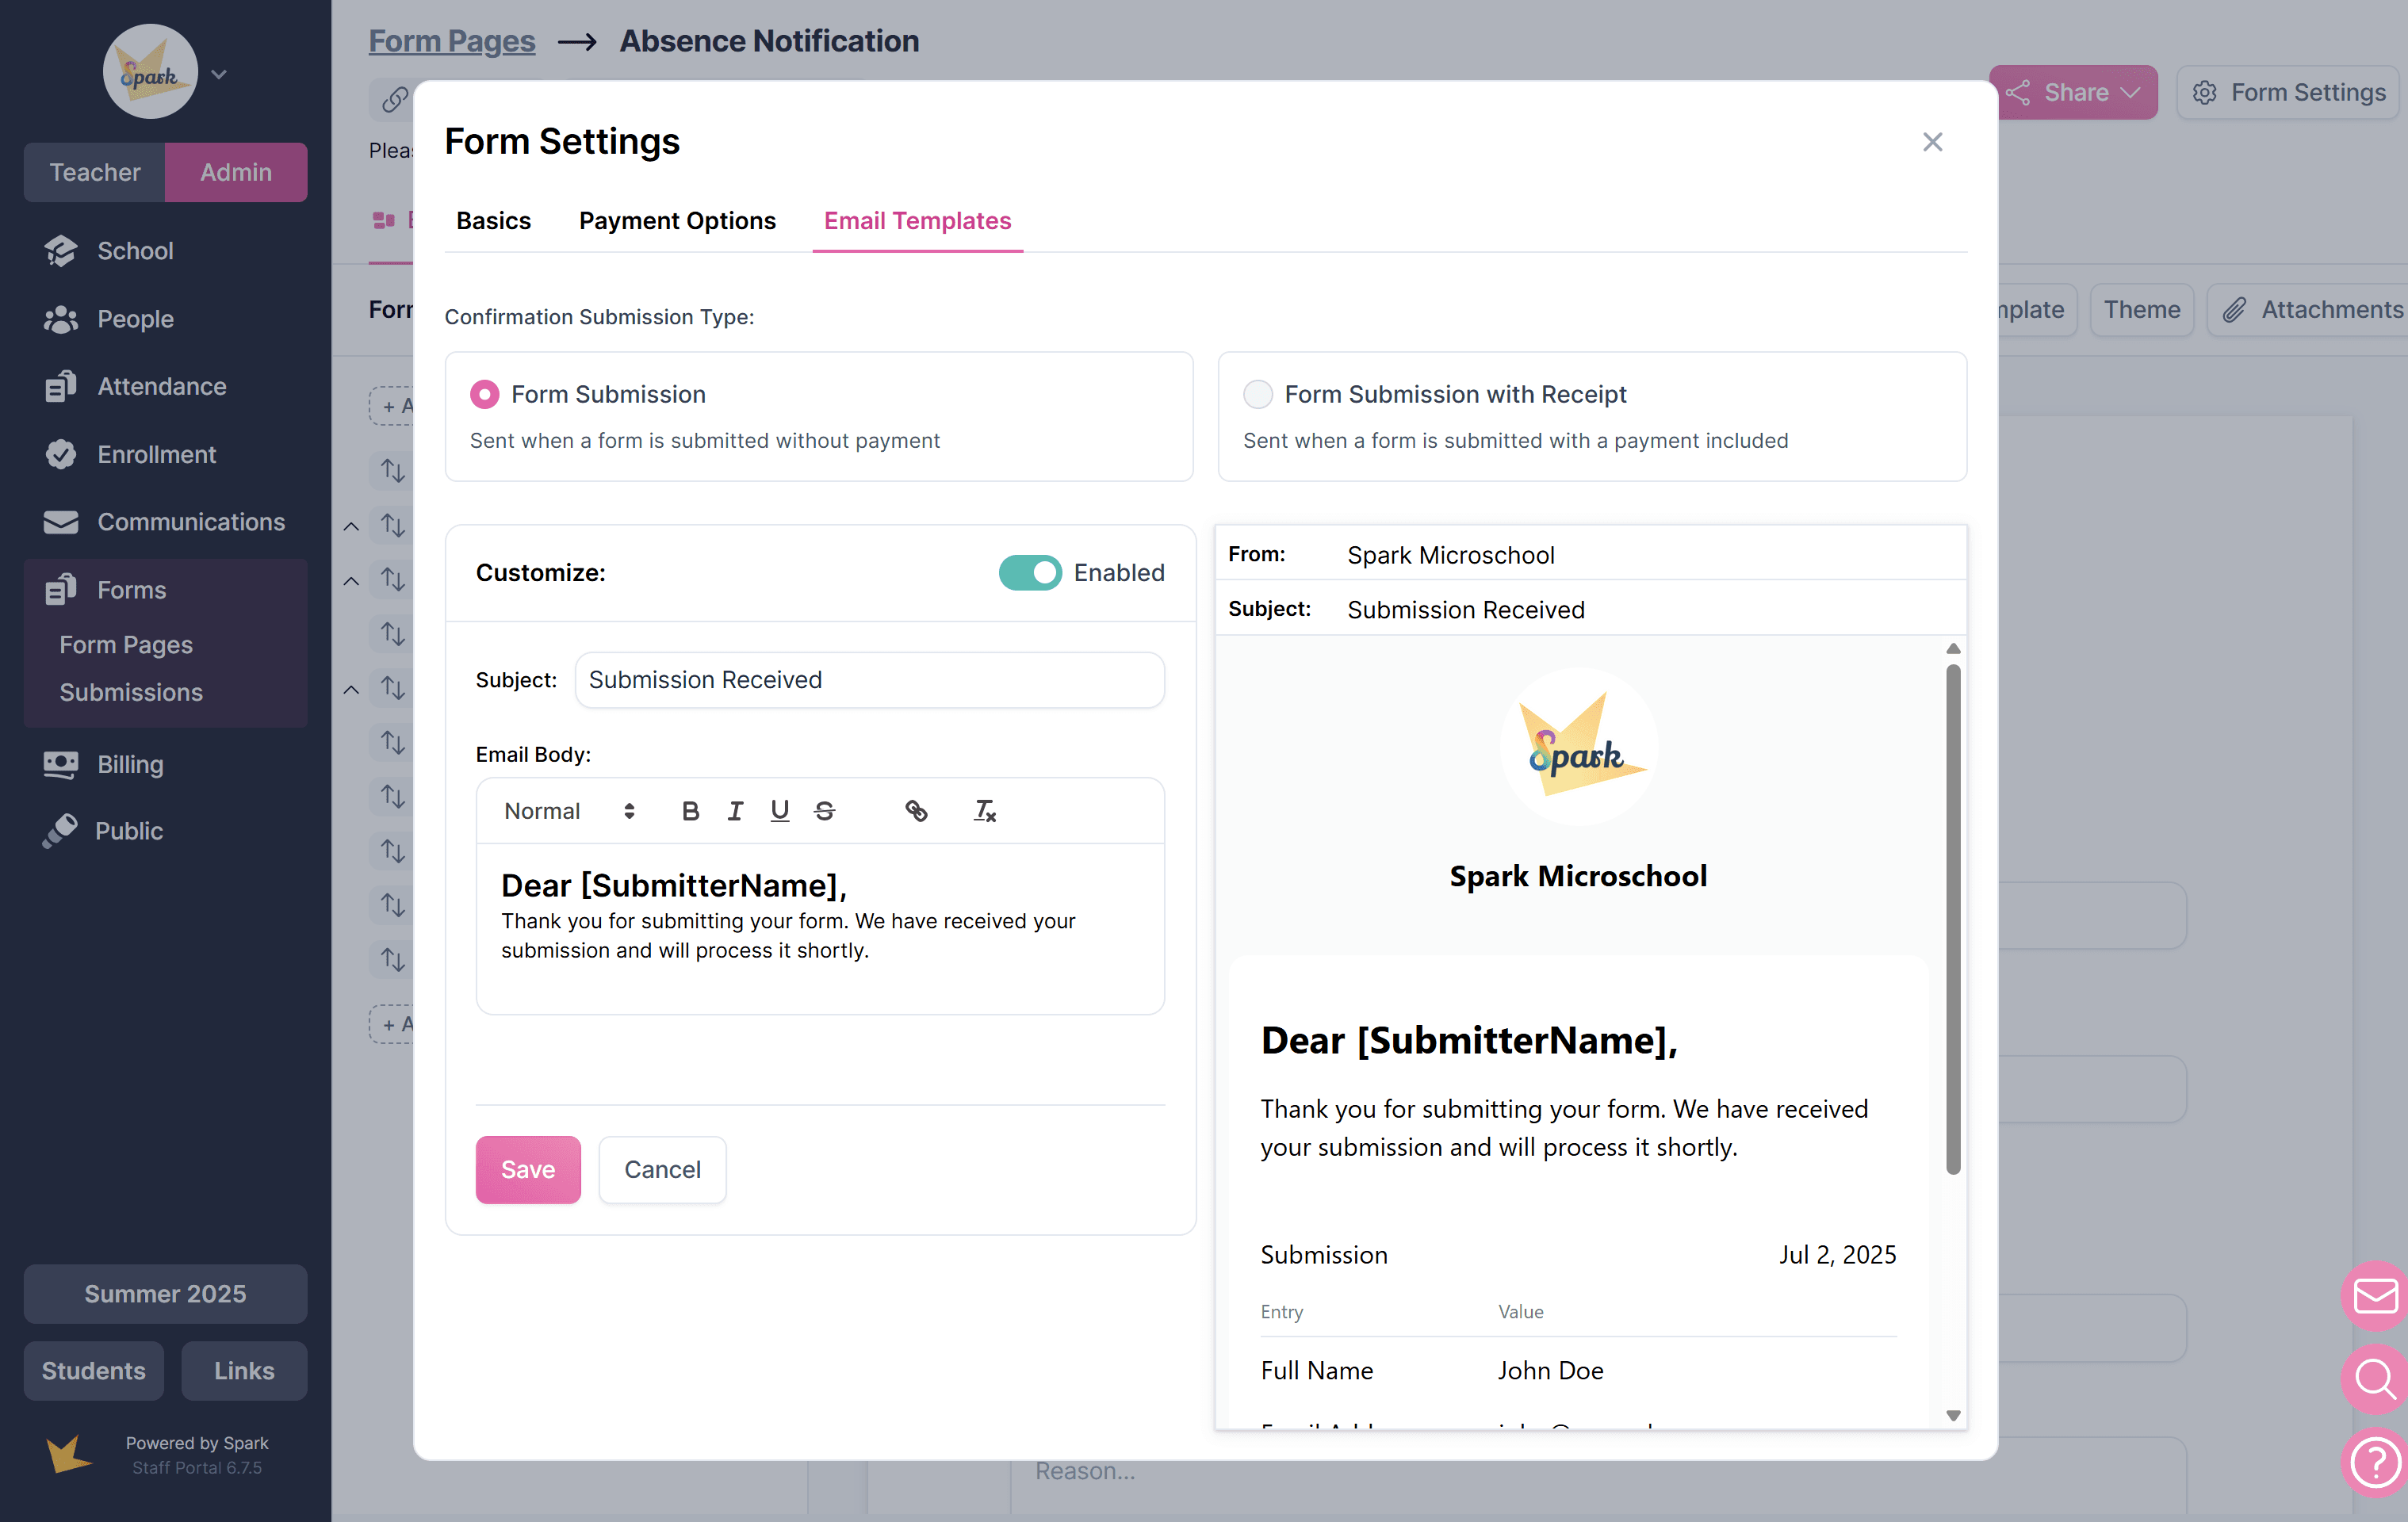
Task: Clear text formatting in editor
Action: 985,811
